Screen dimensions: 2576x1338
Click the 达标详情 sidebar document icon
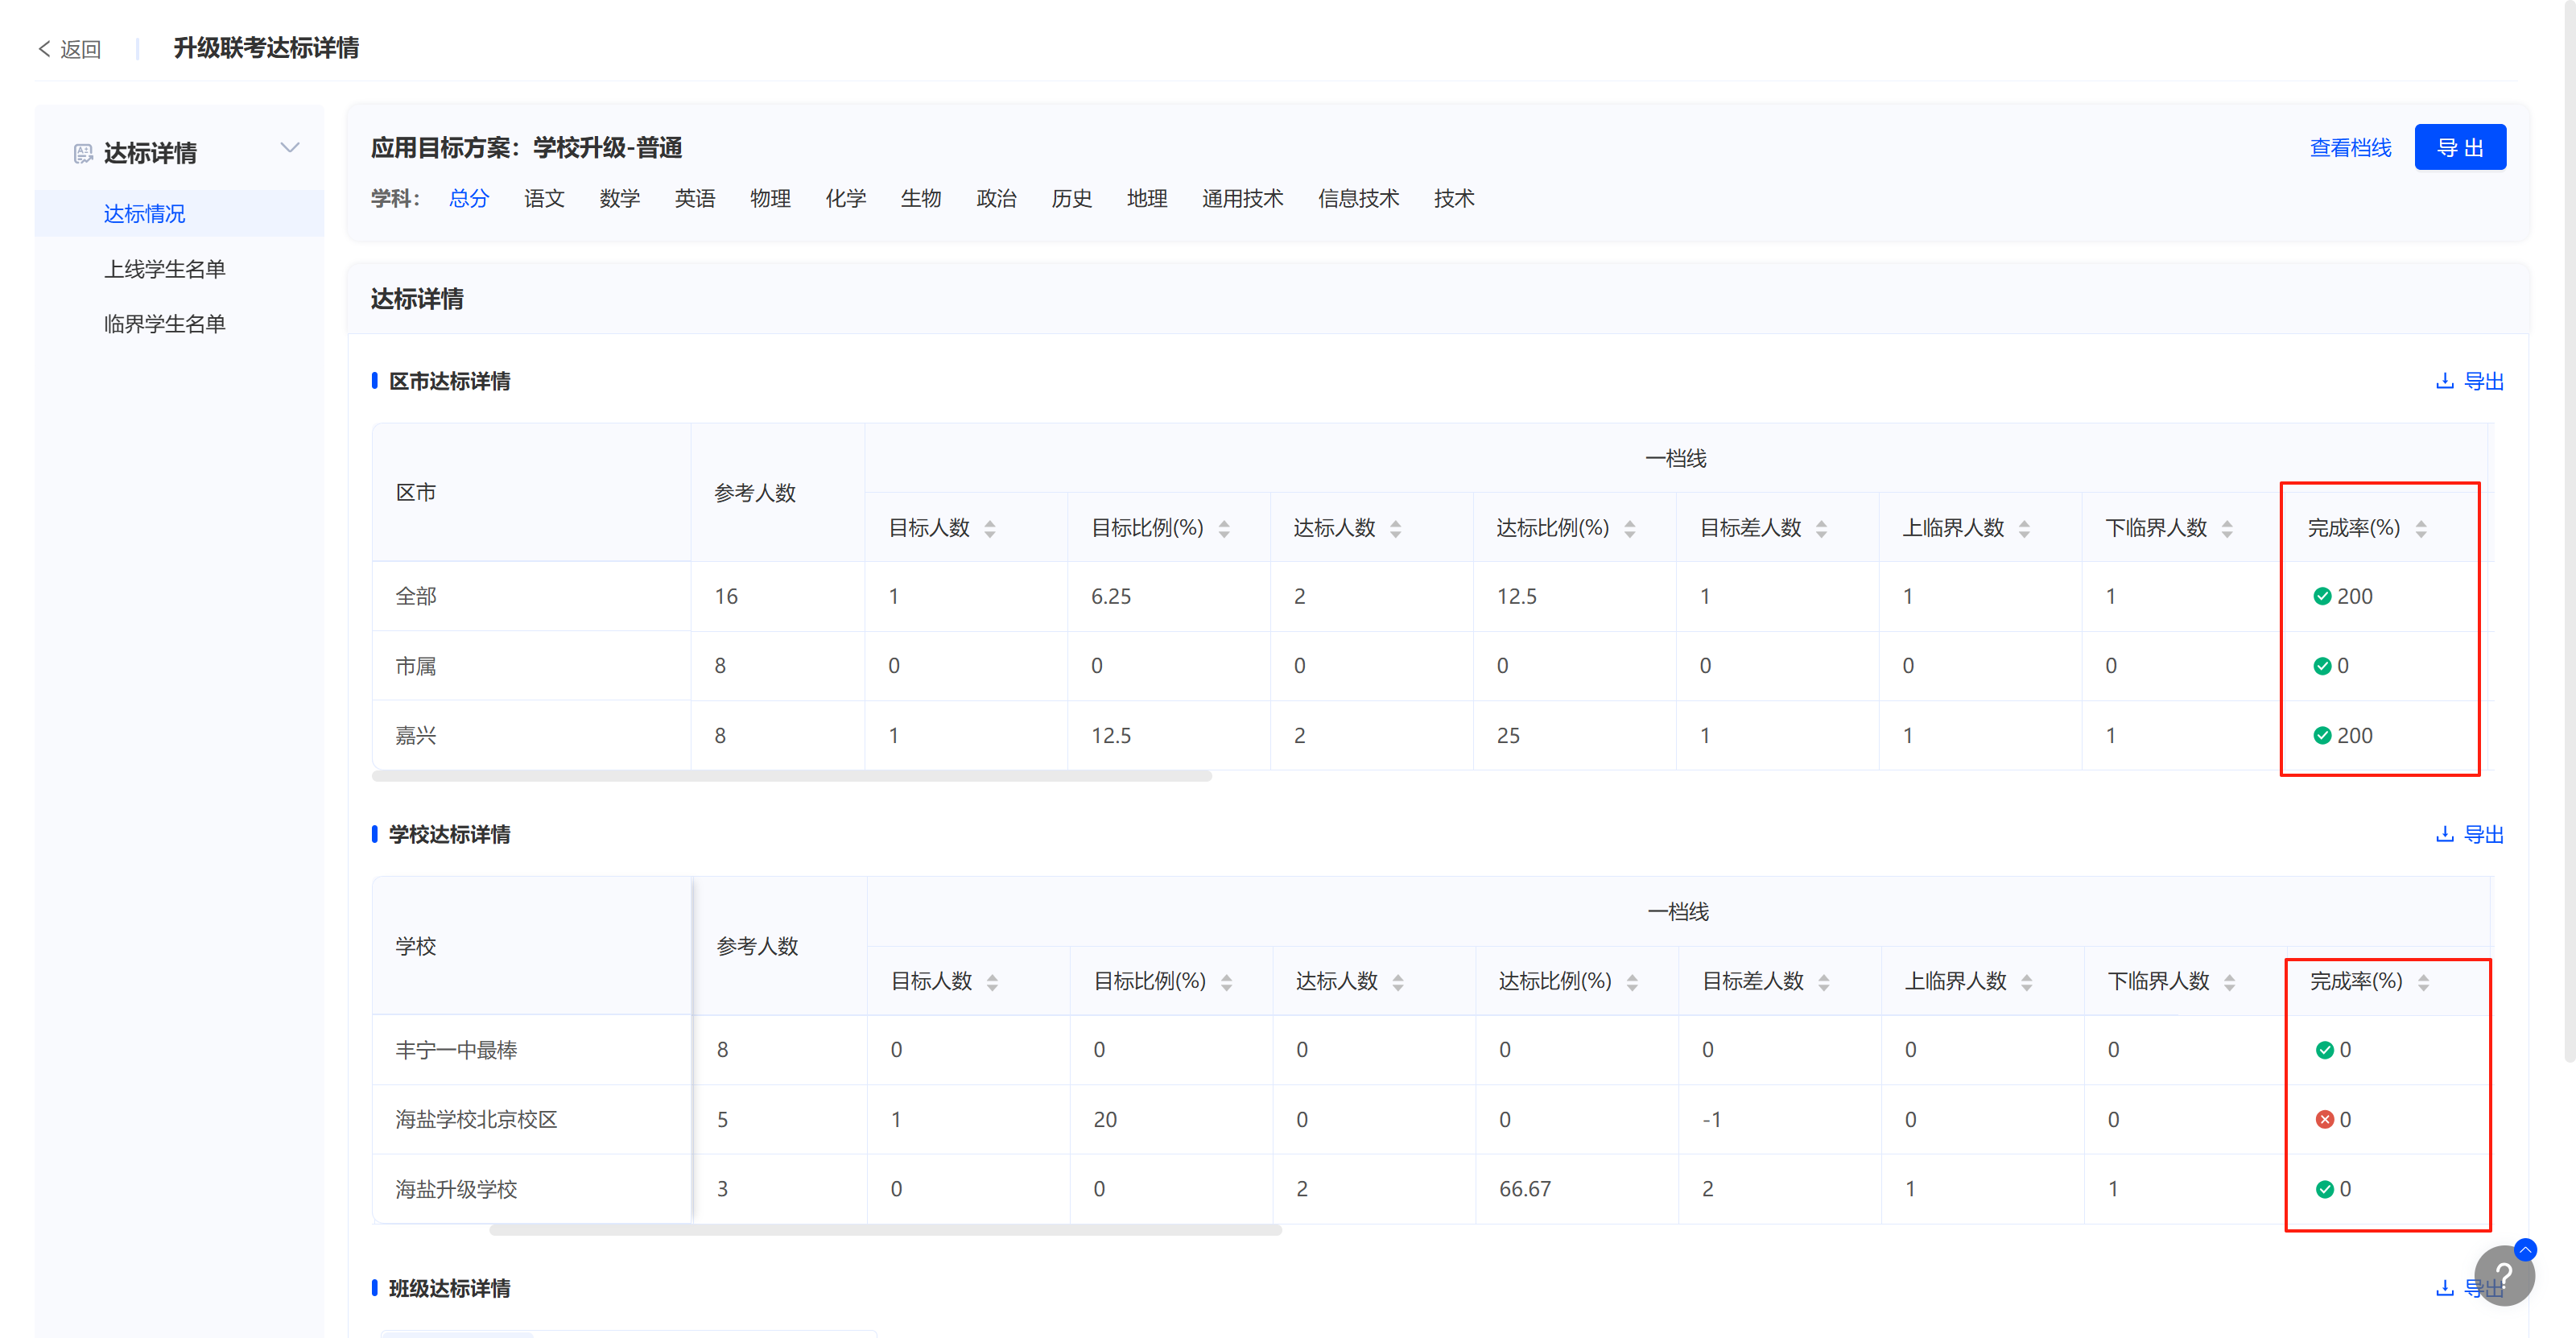coord(83,153)
